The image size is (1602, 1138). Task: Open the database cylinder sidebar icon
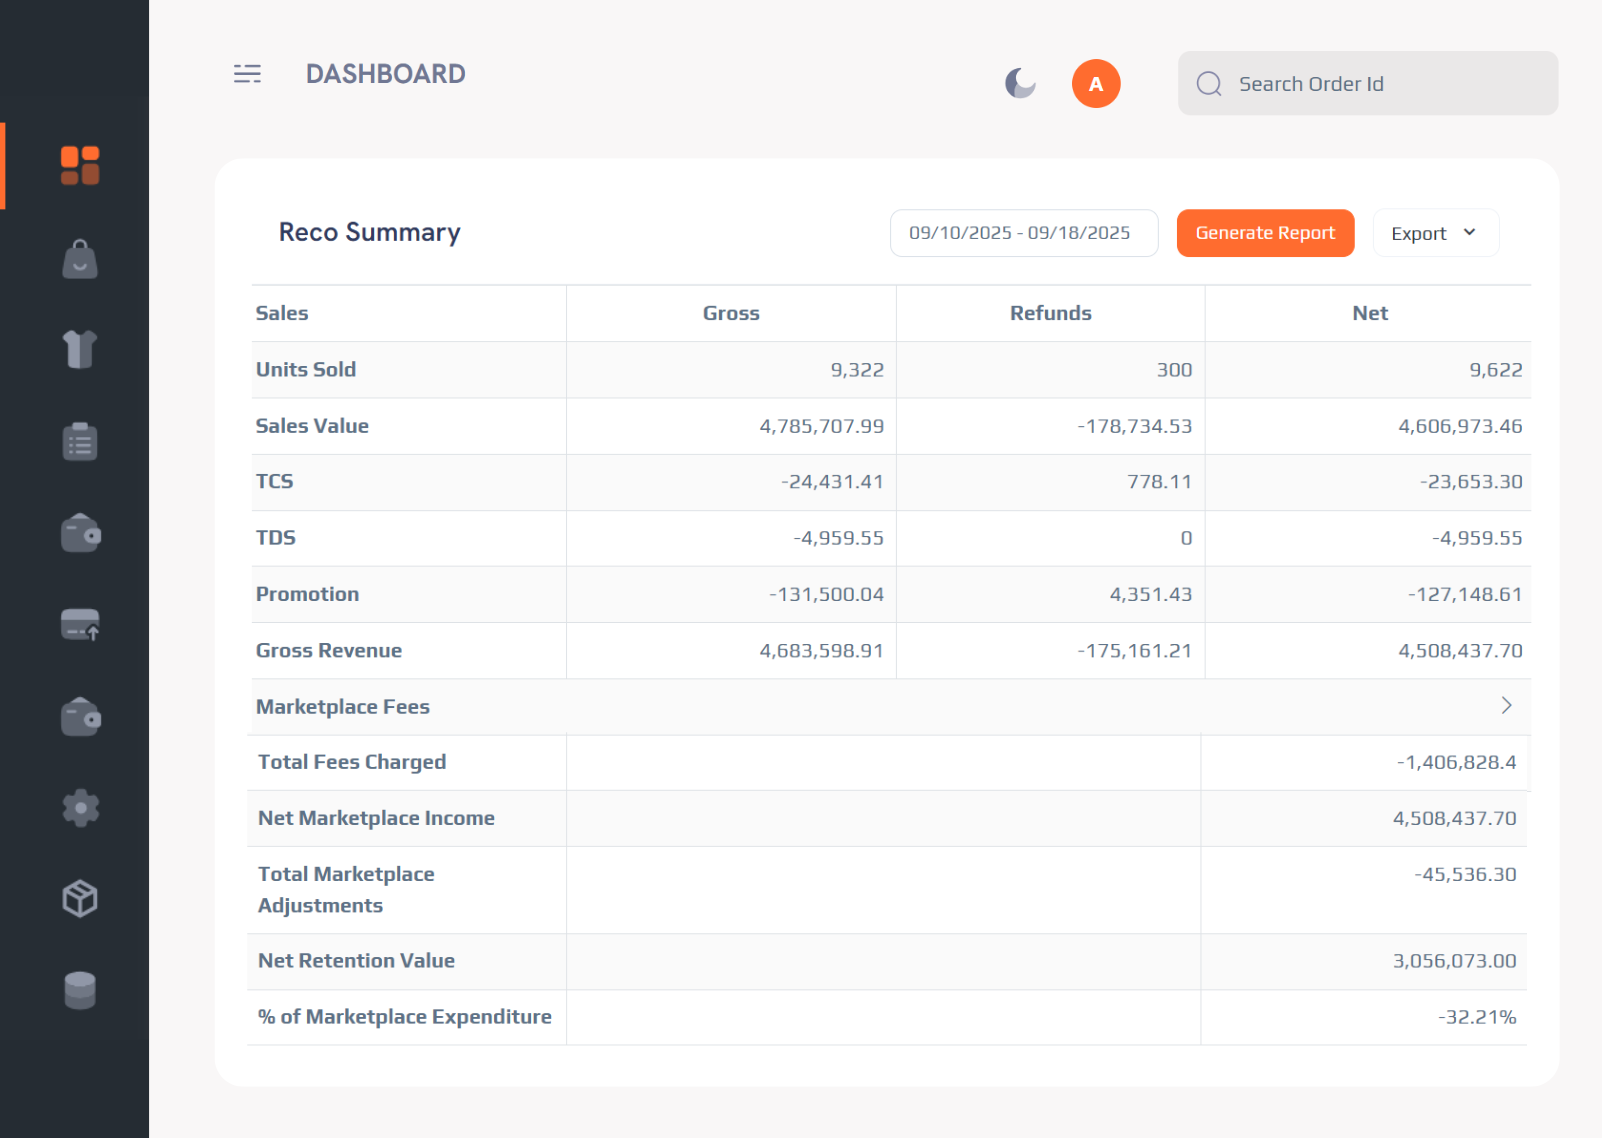[80, 990]
